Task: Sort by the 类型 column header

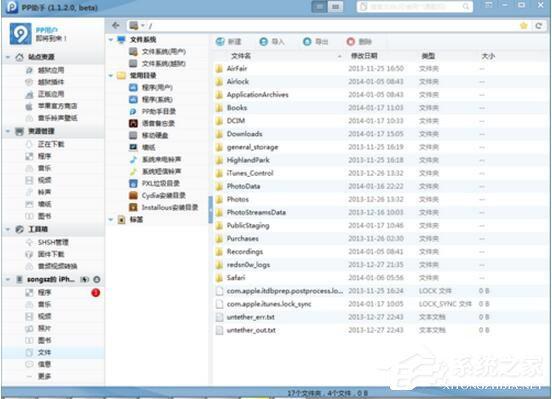Action: (x=428, y=56)
